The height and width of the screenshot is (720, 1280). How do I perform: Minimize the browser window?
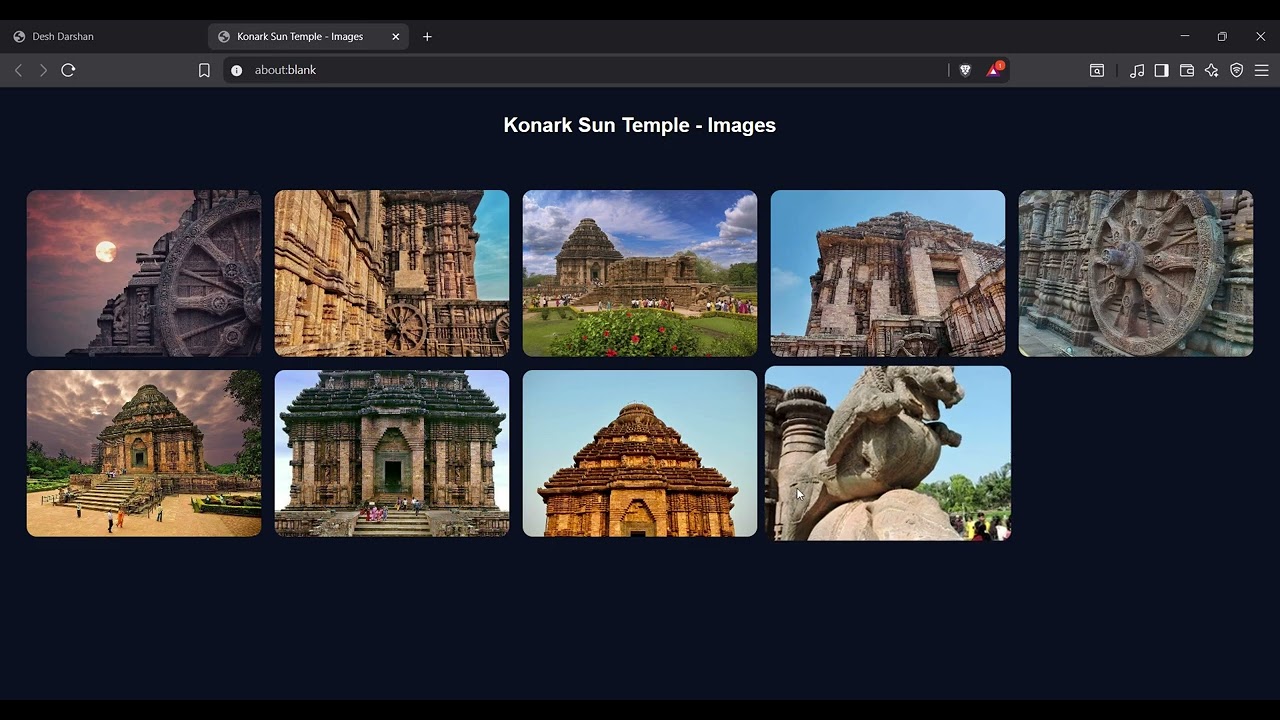click(x=1185, y=36)
